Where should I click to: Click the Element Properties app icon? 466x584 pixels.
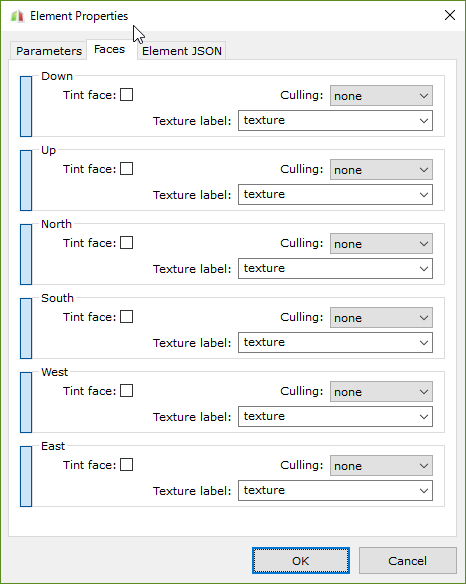(x=17, y=16)
